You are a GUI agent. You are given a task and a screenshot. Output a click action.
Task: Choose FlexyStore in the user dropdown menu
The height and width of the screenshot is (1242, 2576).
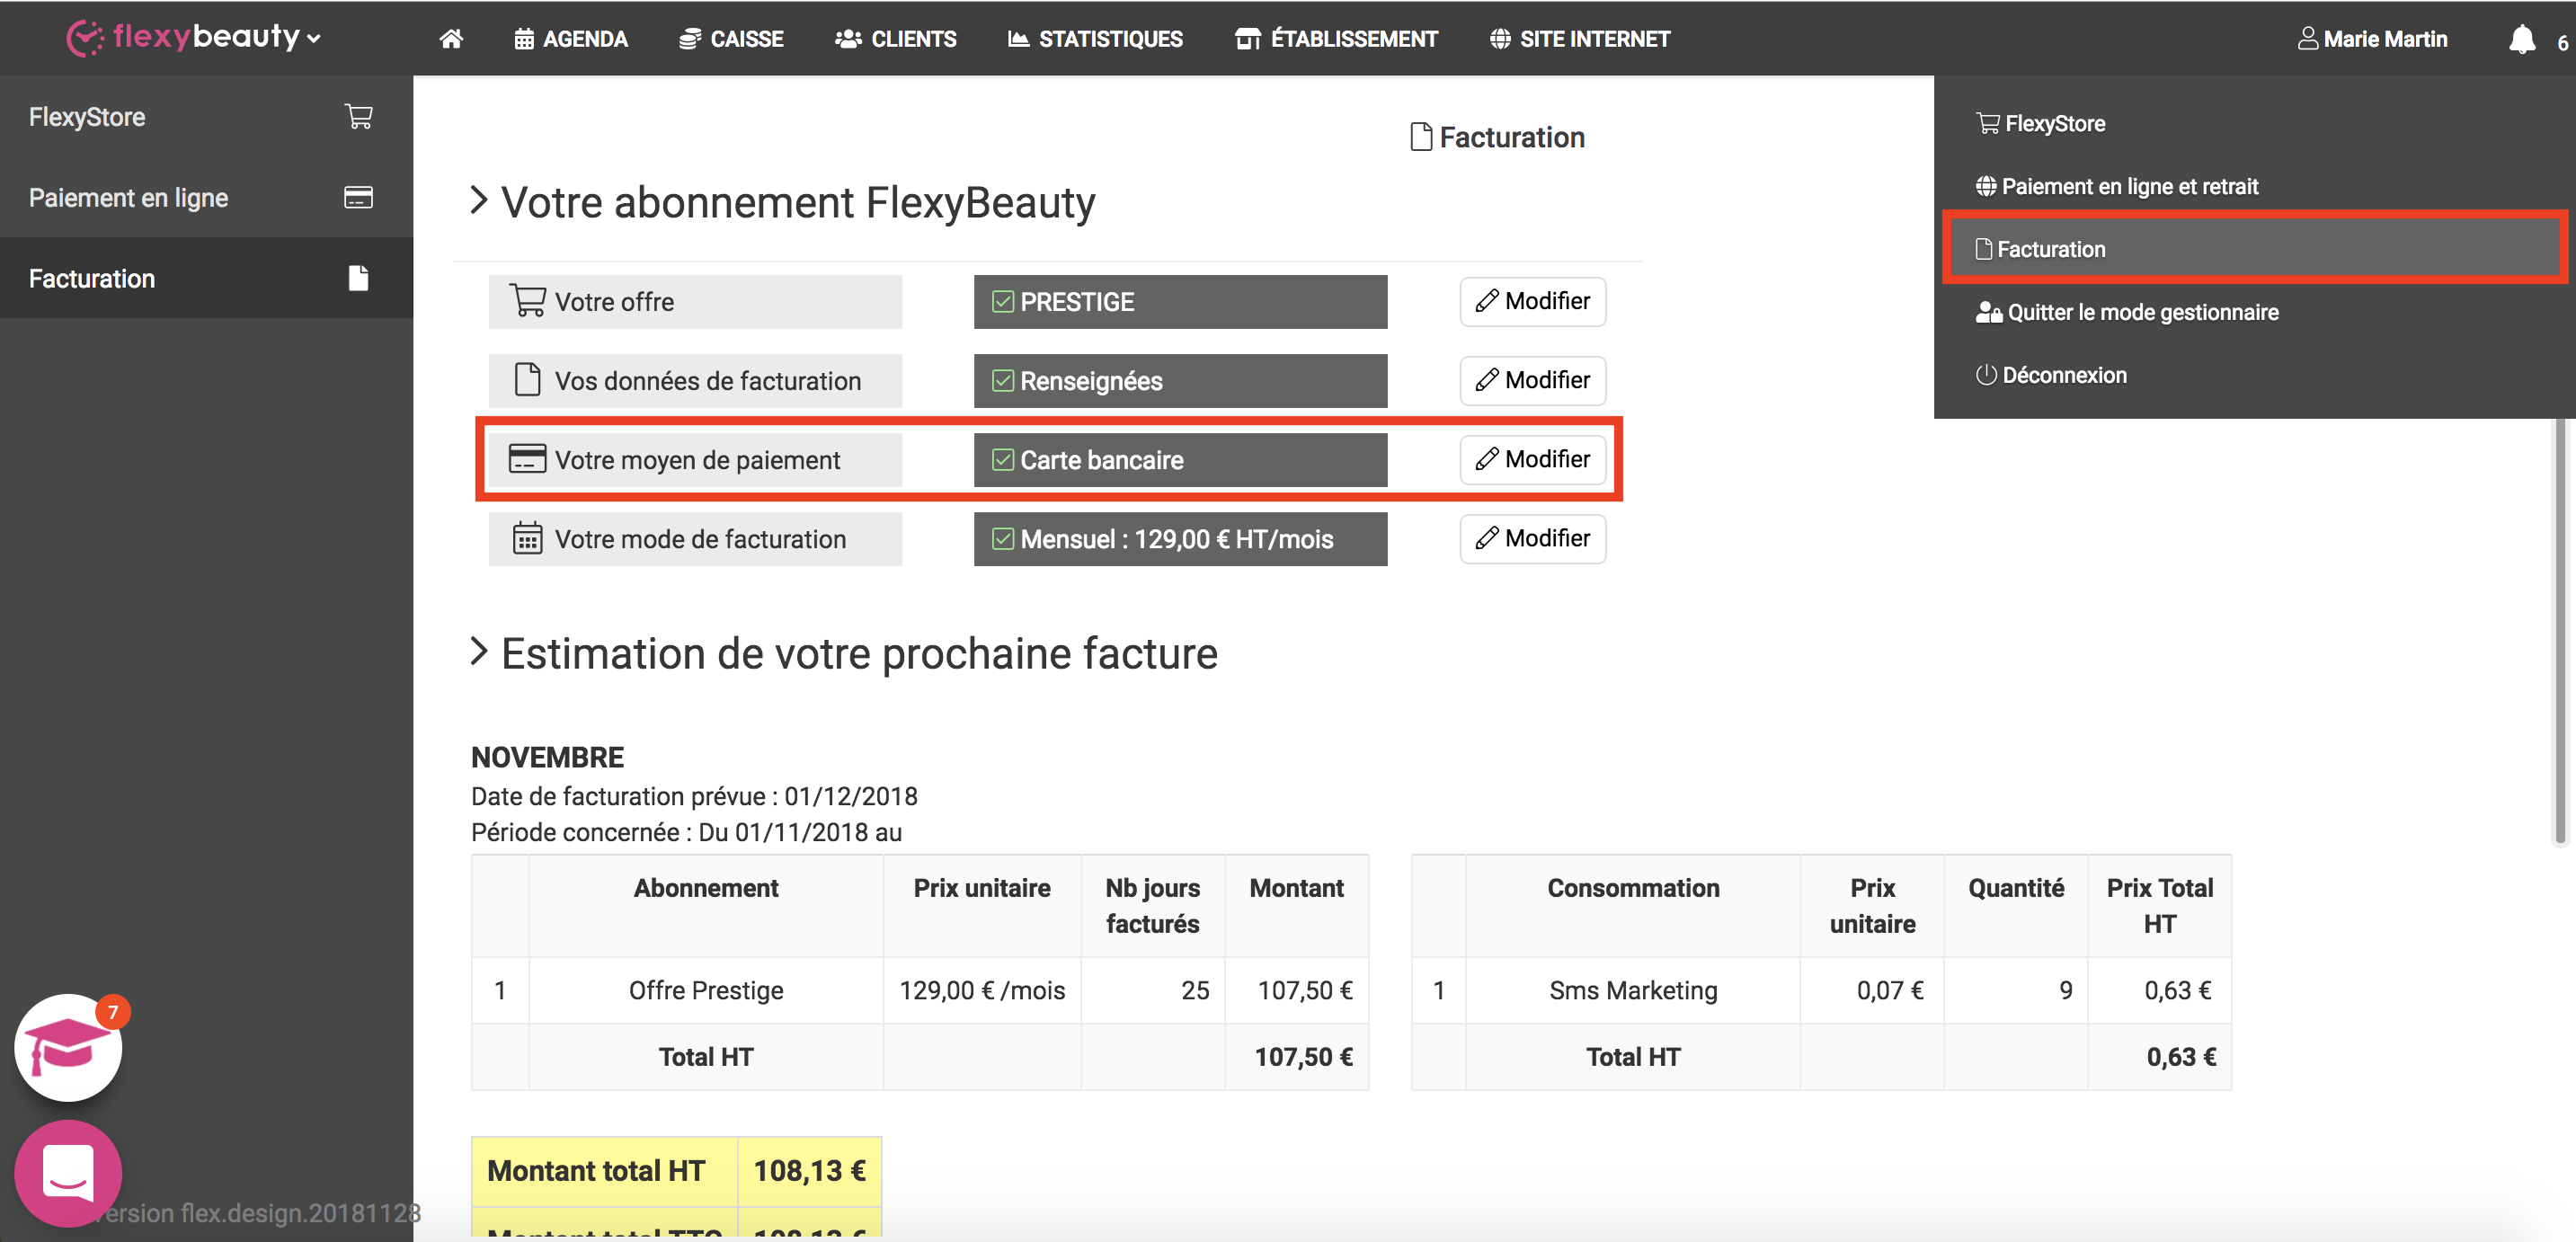point(2040,124)
